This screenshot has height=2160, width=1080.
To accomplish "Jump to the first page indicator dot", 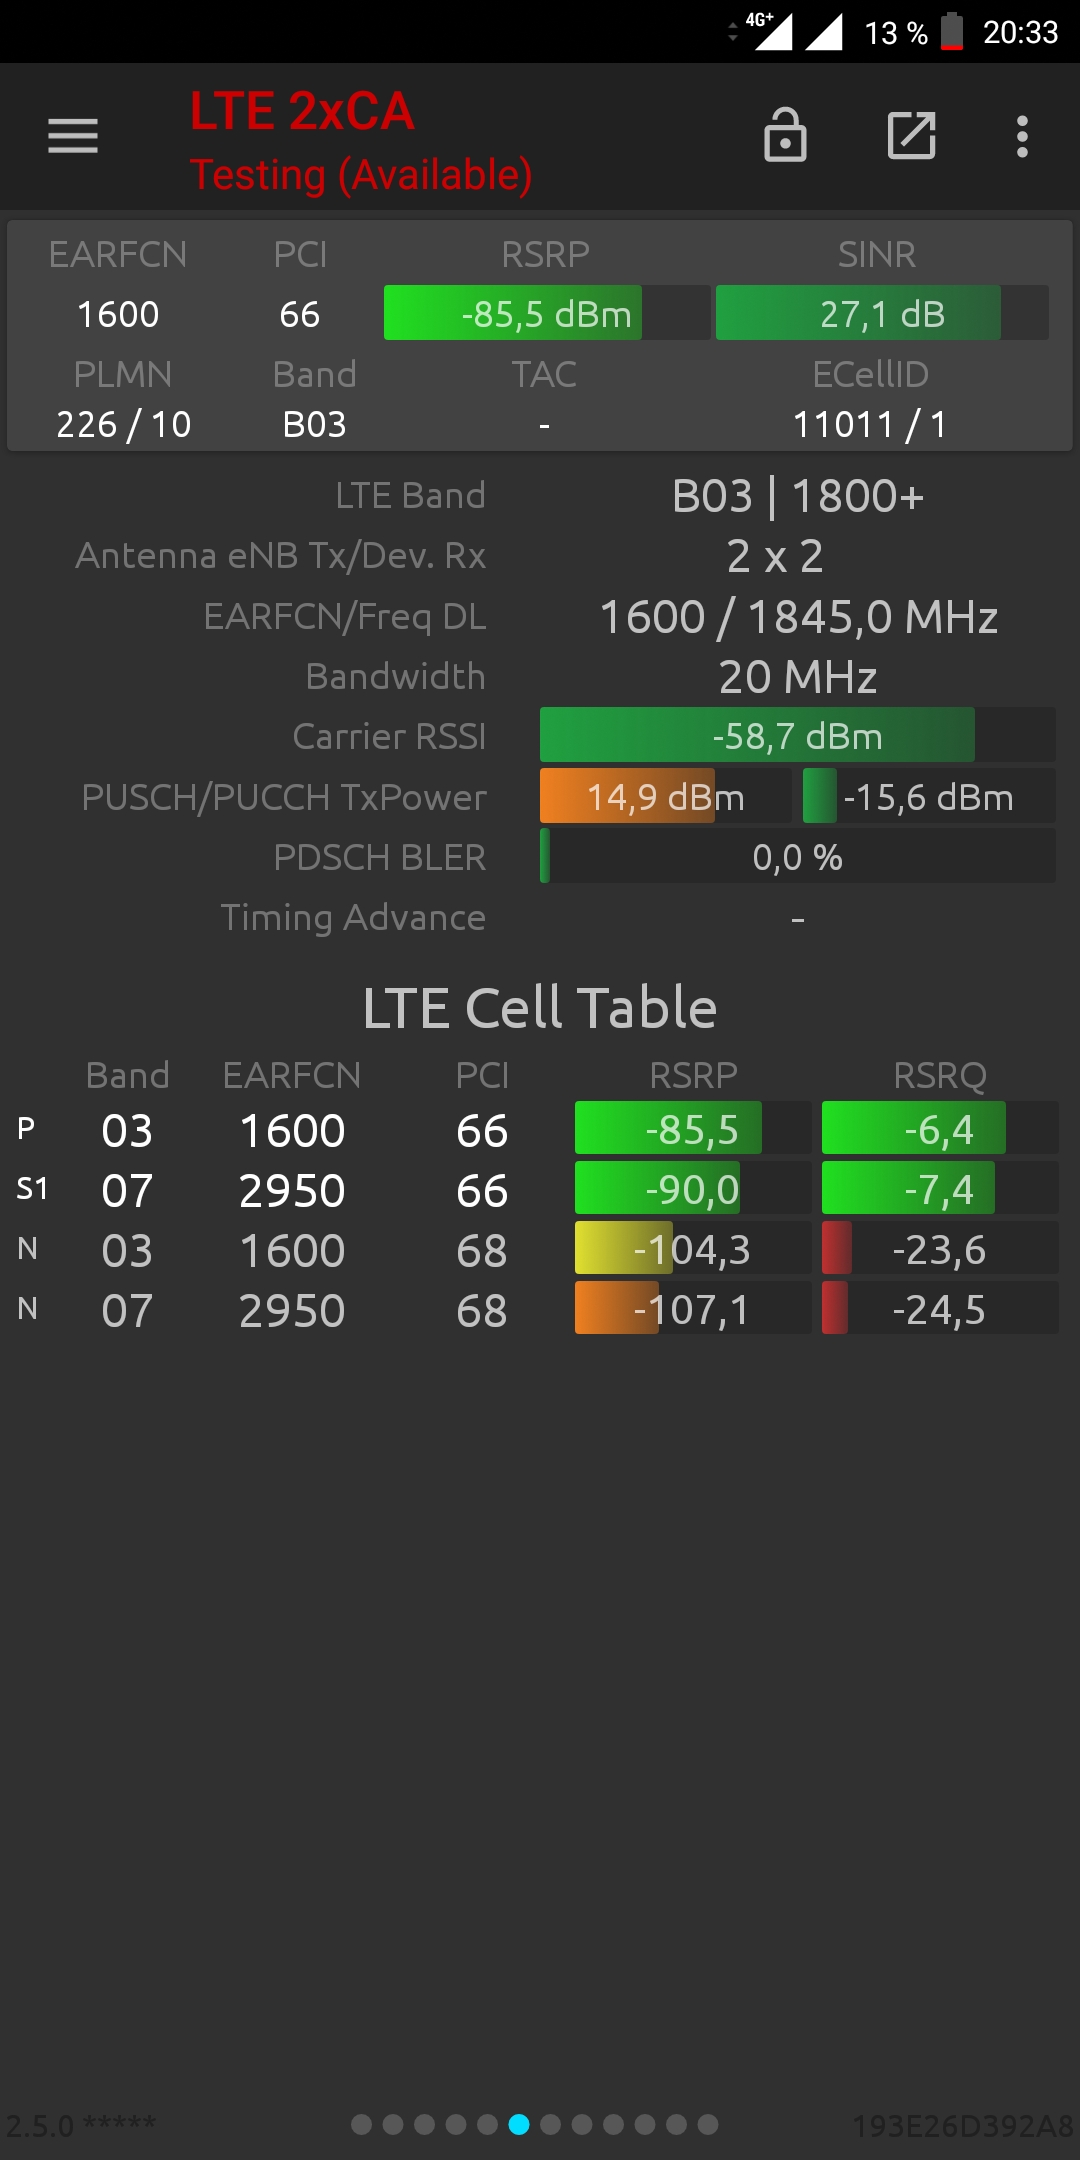I will point(362,2124).
